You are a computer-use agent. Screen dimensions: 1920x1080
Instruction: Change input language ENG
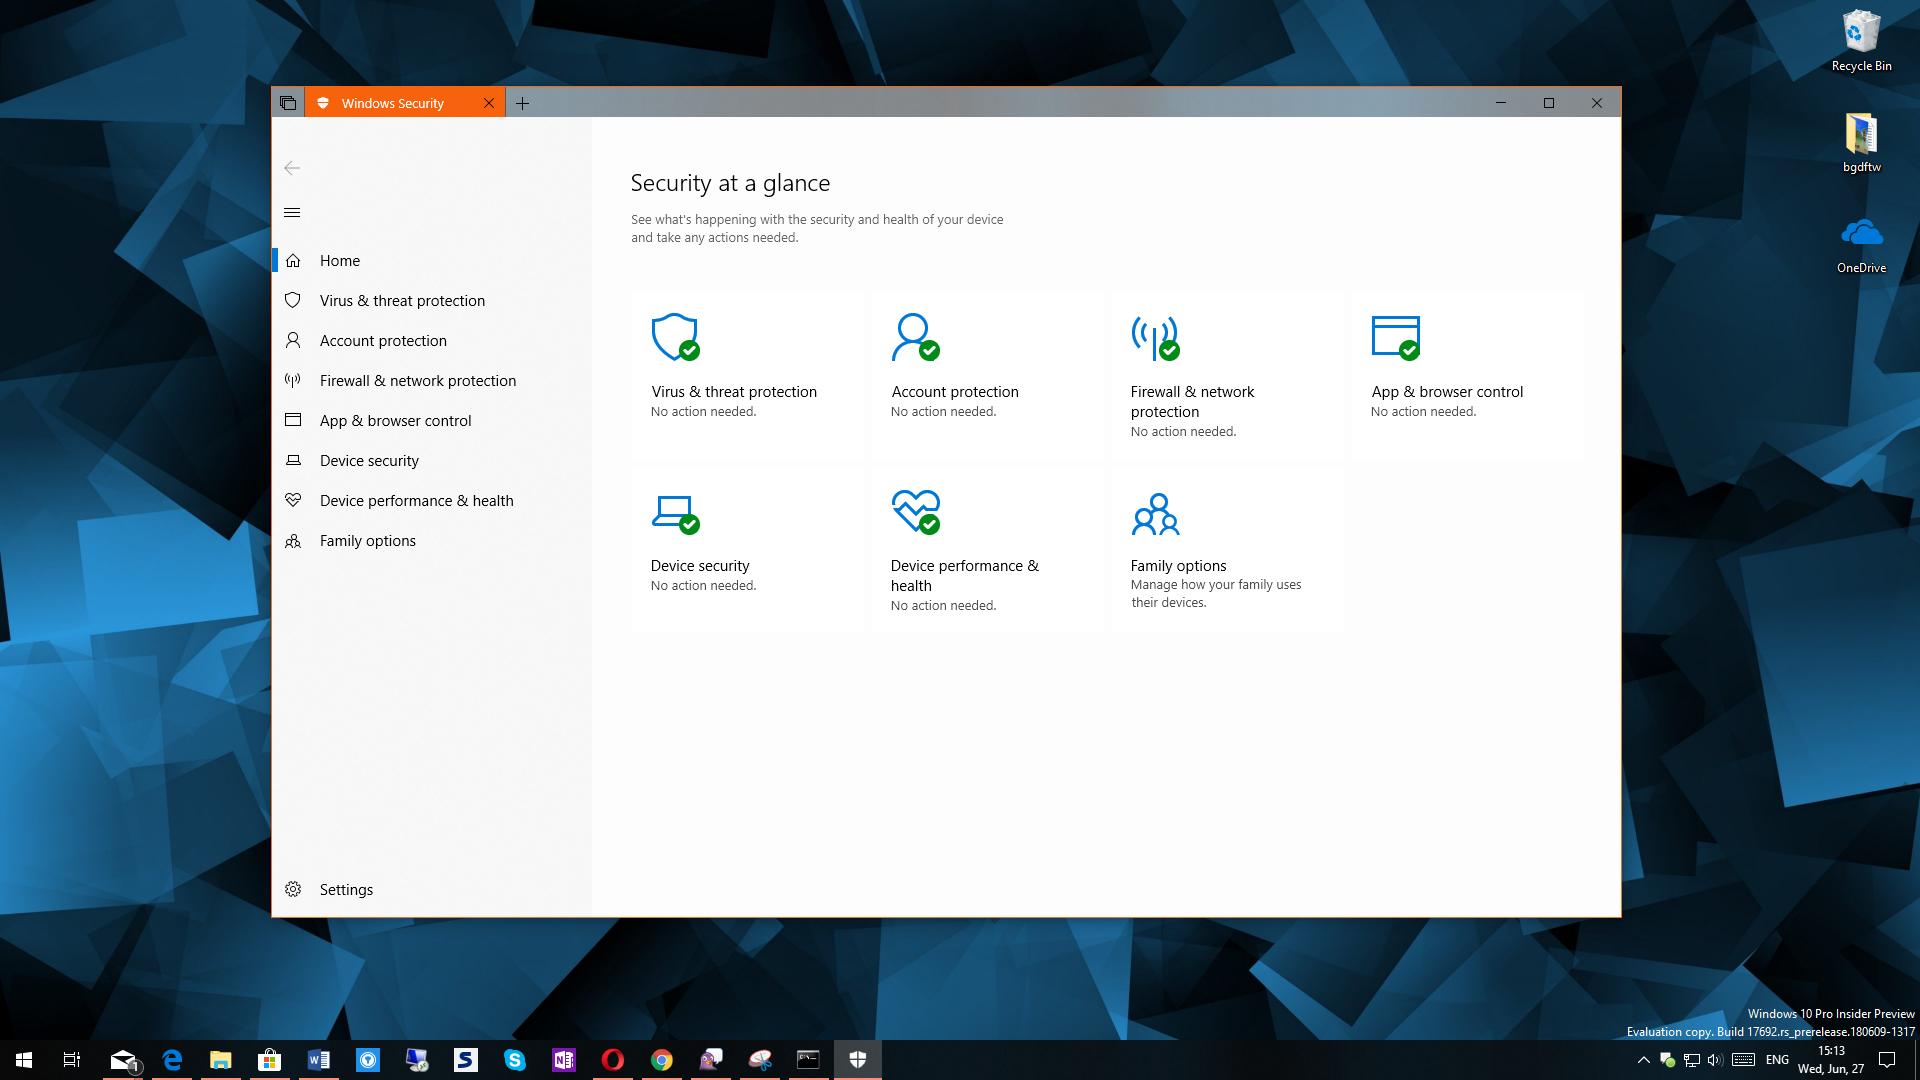pyautogui.click(x=1777, y=1060)
